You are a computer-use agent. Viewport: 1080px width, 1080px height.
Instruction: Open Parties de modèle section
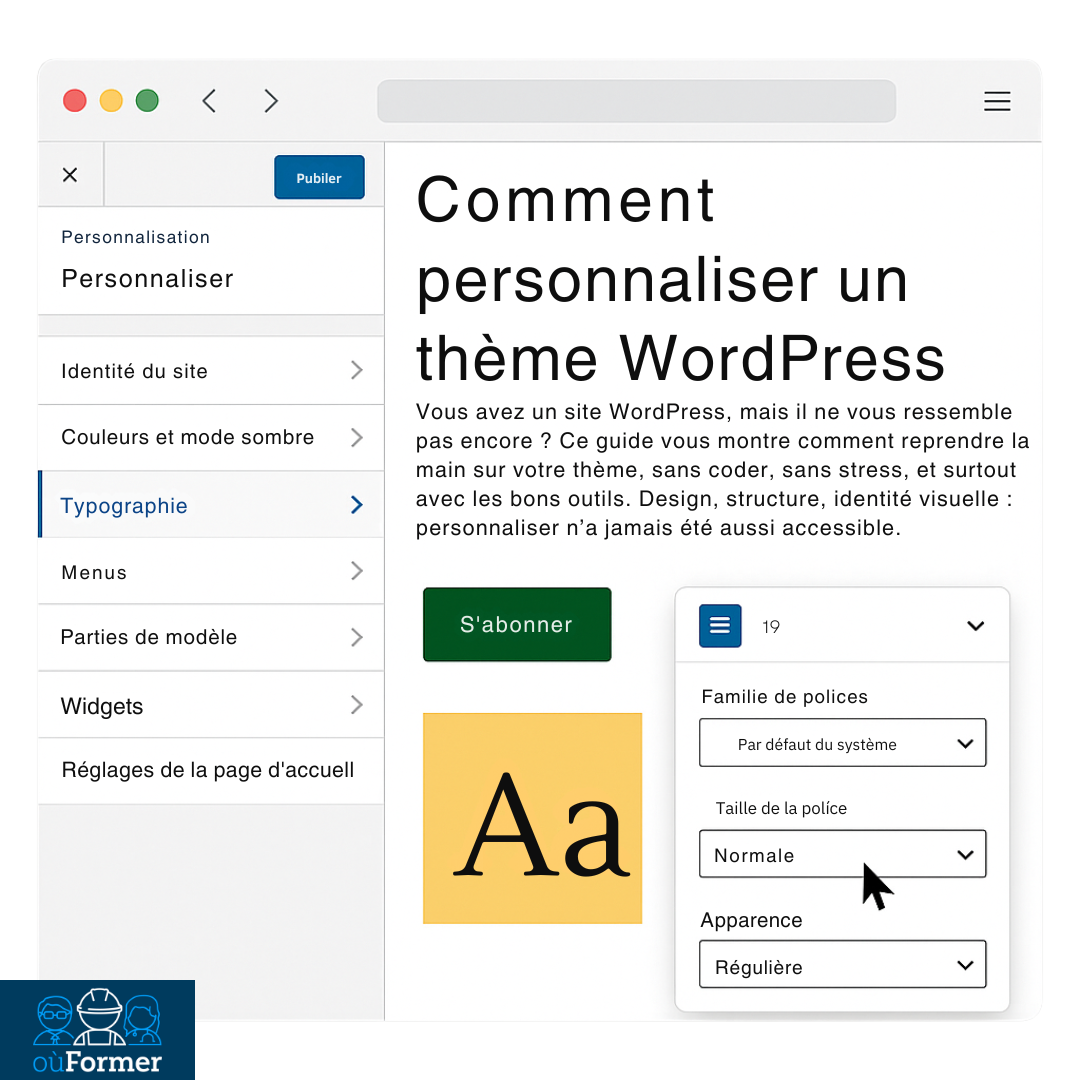pos(211,637)
